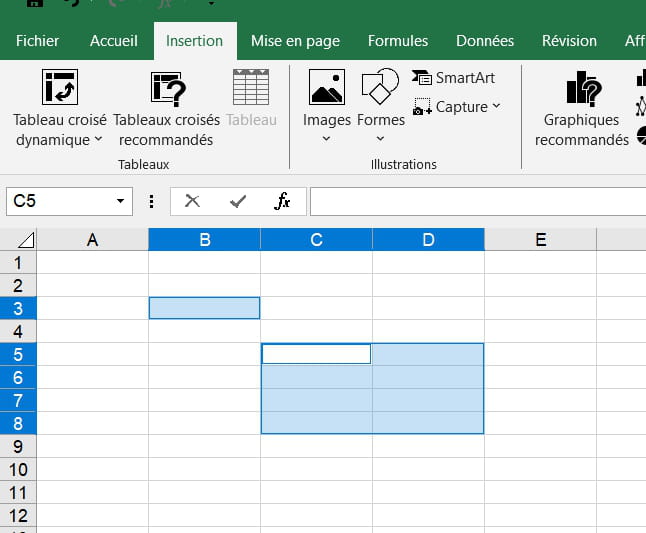Open the Fichier menu
The image size is (646, 533).
tap(38, 41)
